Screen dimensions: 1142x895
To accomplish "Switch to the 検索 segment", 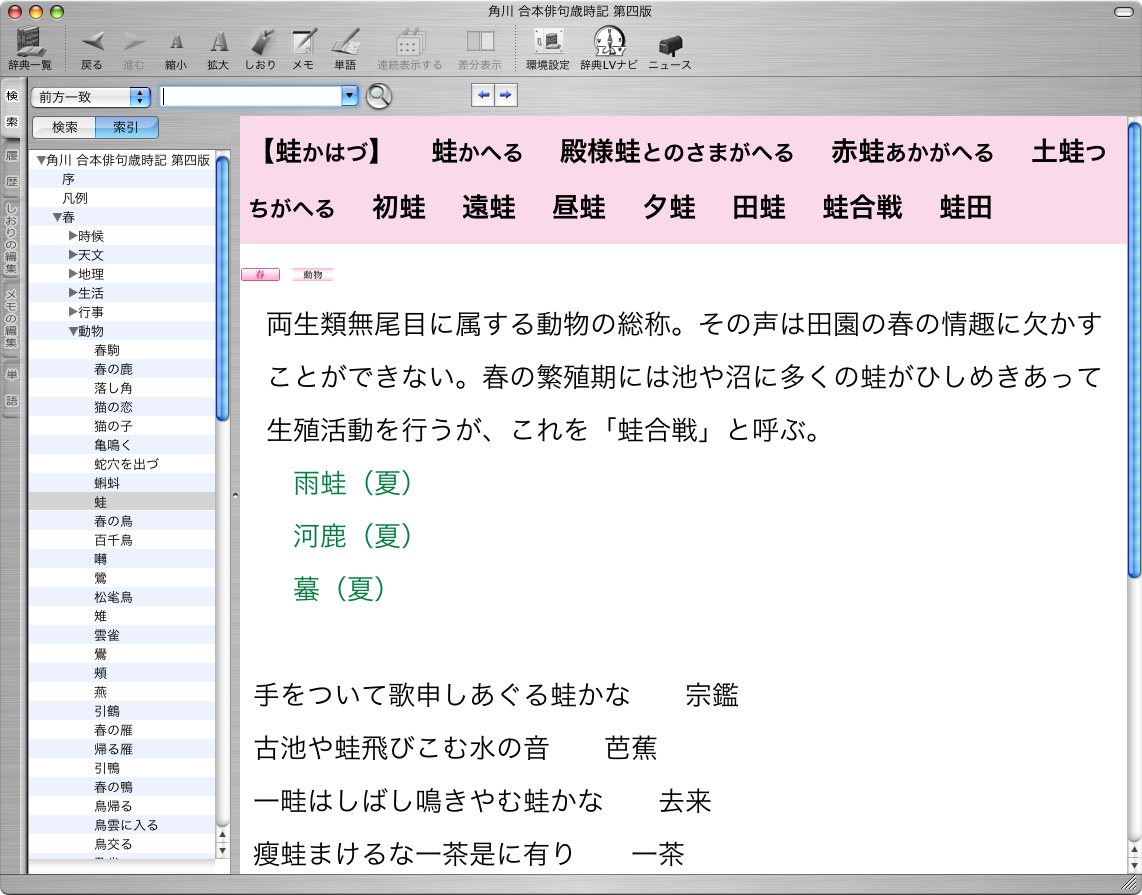I will 65,127.
